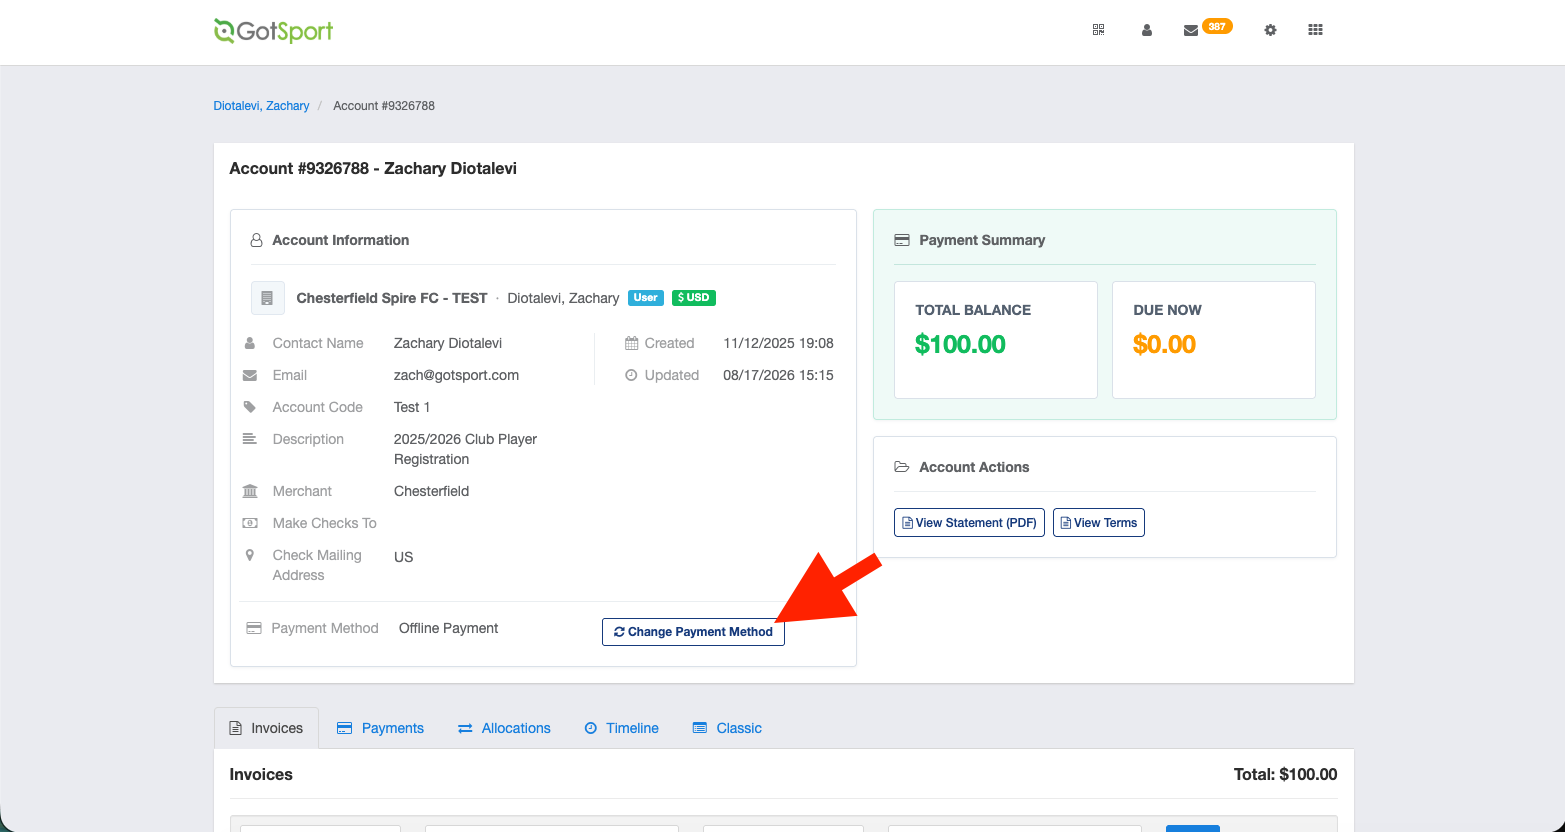Screen dimensions: 1565x832
Task: Click the Due Now card
Action: coord(1214,340)
